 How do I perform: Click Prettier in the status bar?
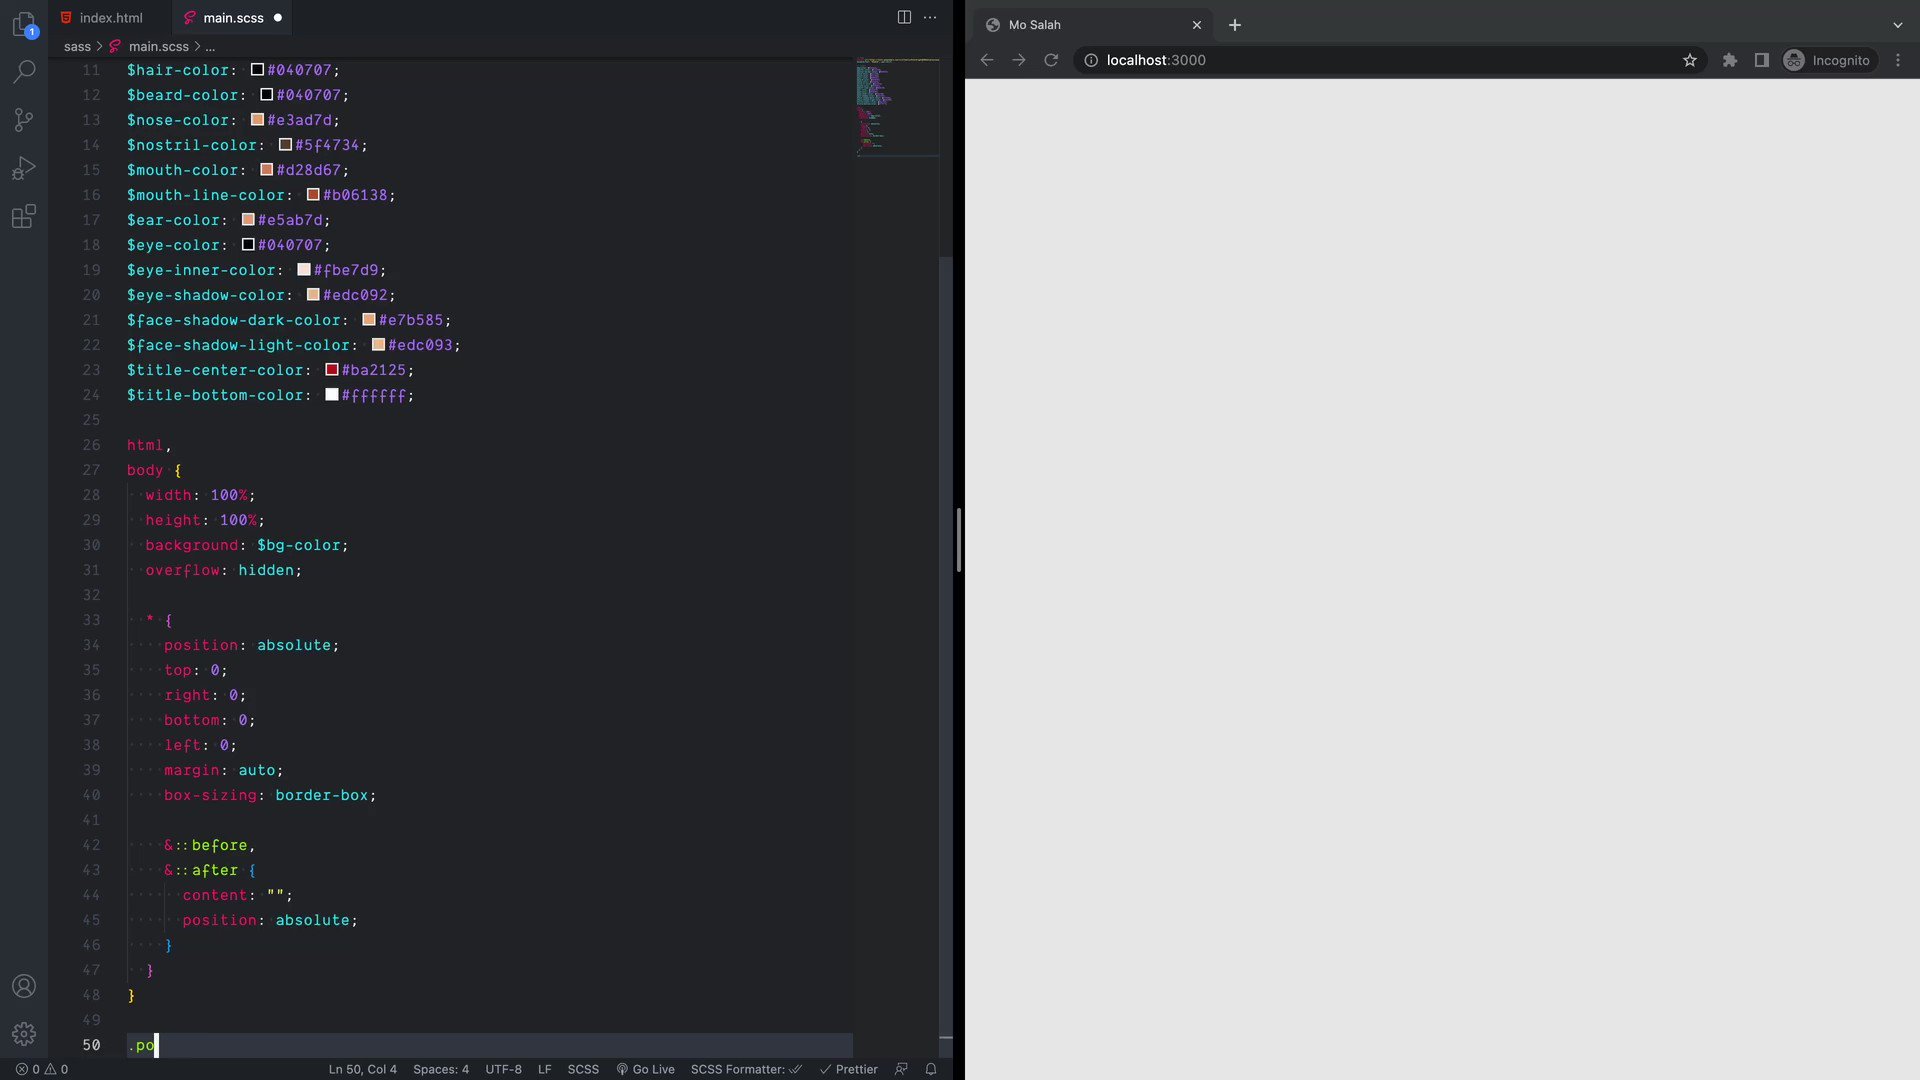click(x=848, y=1069)
